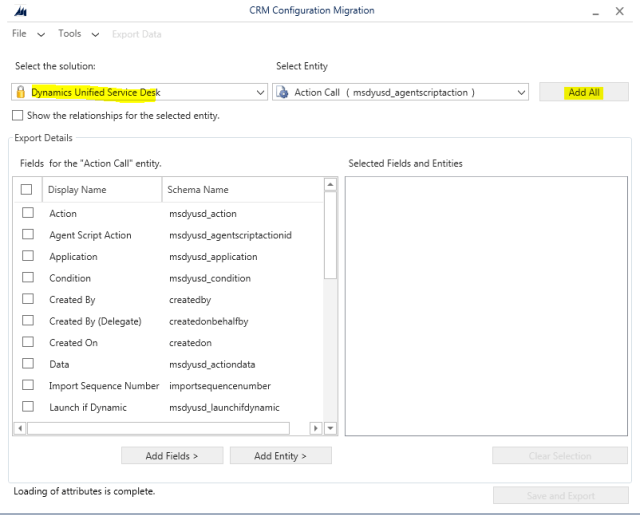The image size is (640, 516).
Task: Click the Launch if Dynamic display name
Action: click(x=88, y=407)
